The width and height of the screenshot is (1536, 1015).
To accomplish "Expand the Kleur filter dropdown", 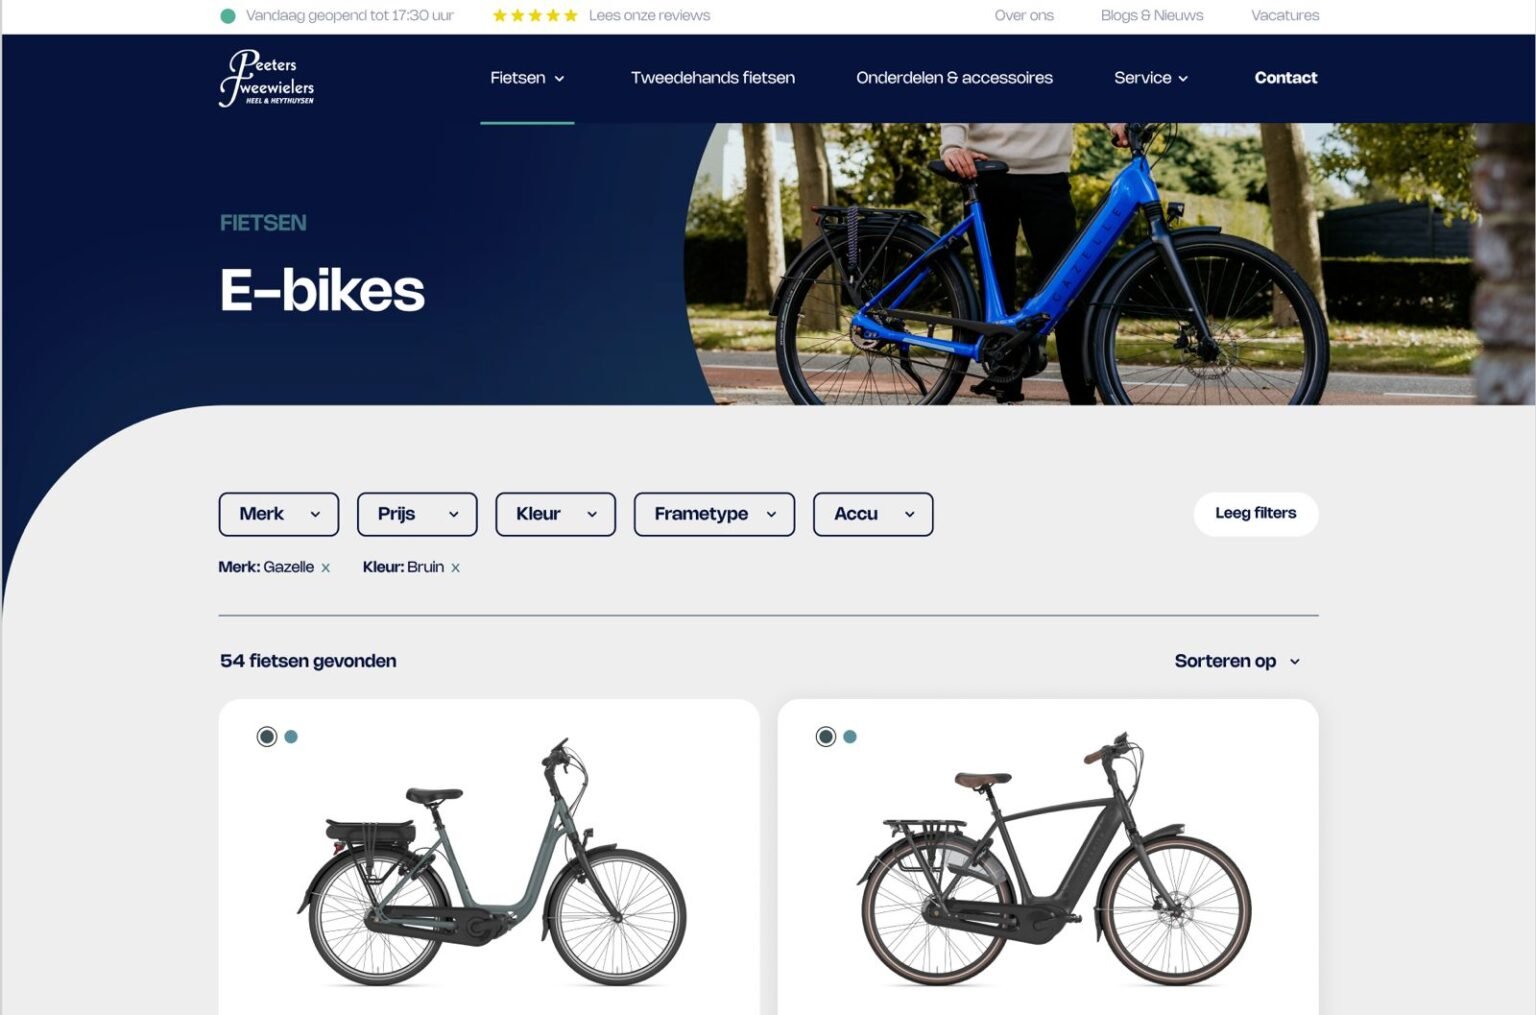I will (556, 514).
